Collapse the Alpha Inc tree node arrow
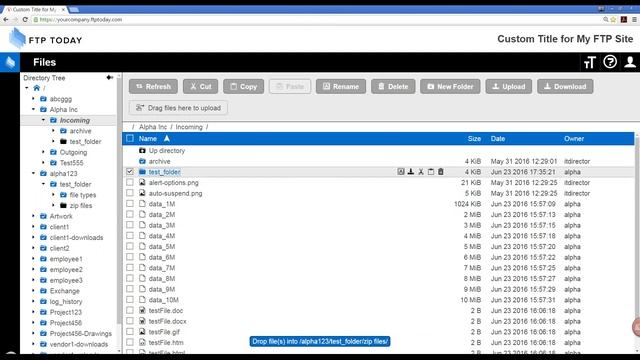This screenshot has width=640, height=360. (33, 109)
